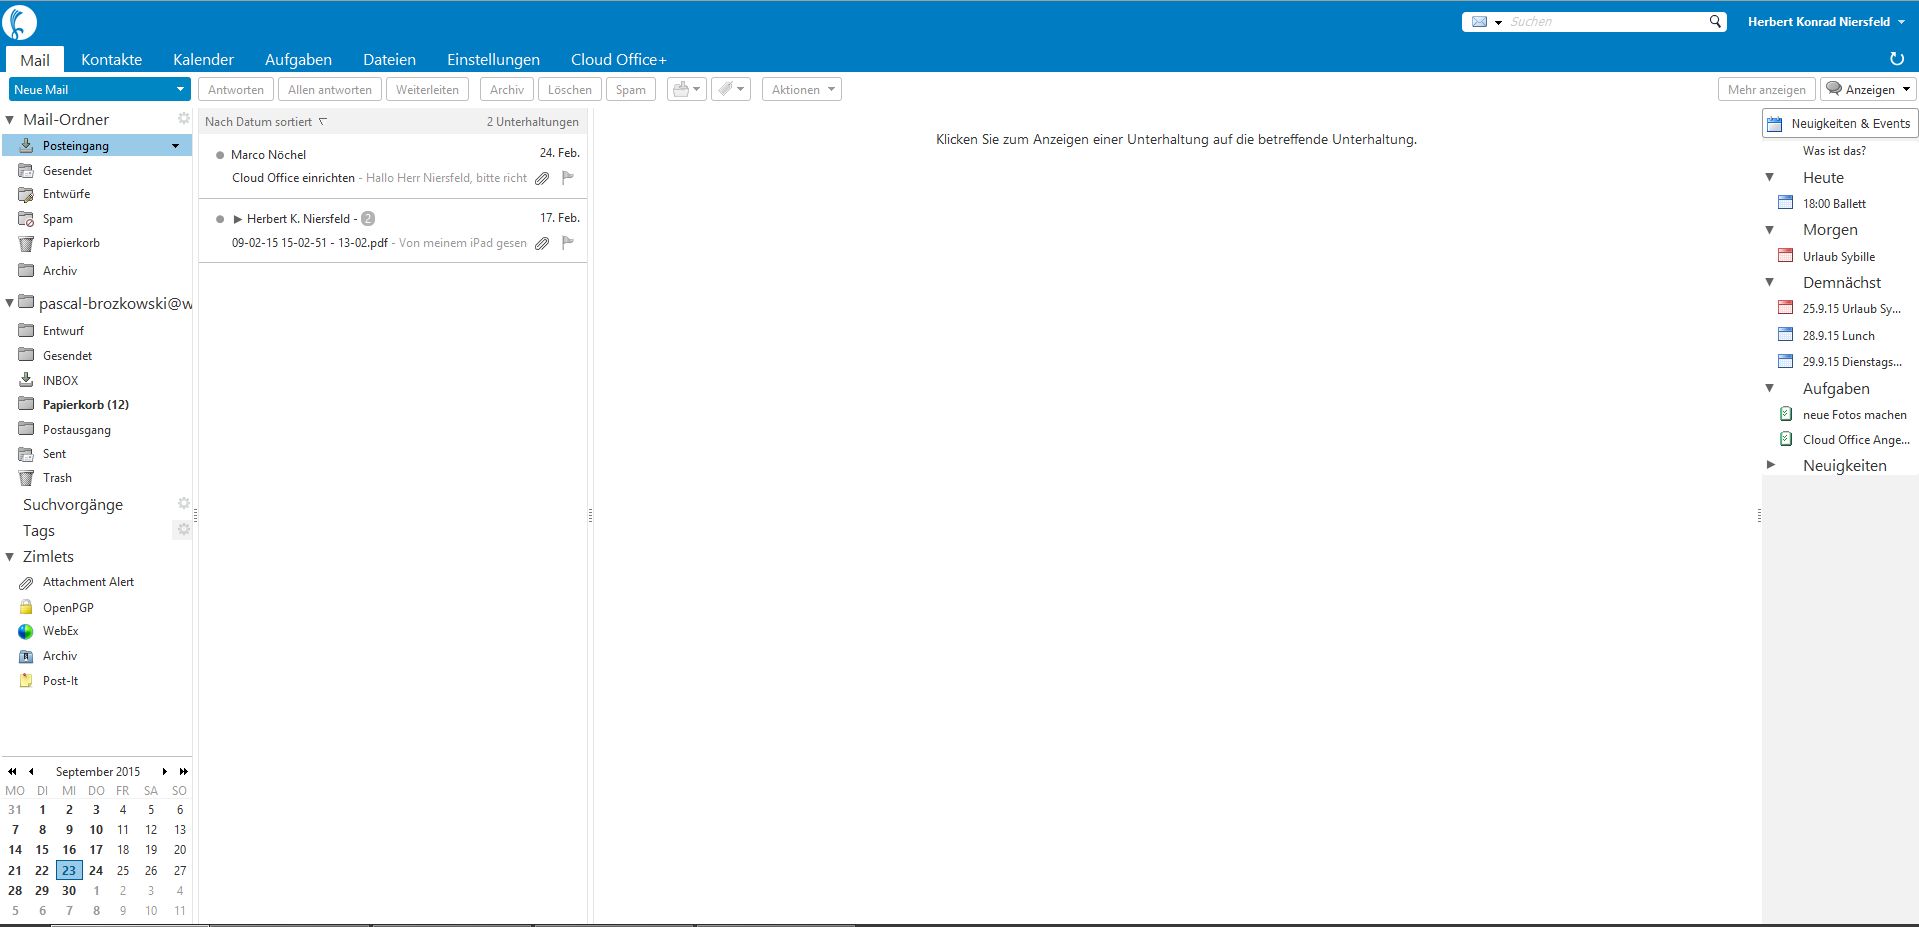Image resolution: width=1919 pixels, height=927 pixels.
Task: Open the Aktionen dropdown
Action: point(801,90)
